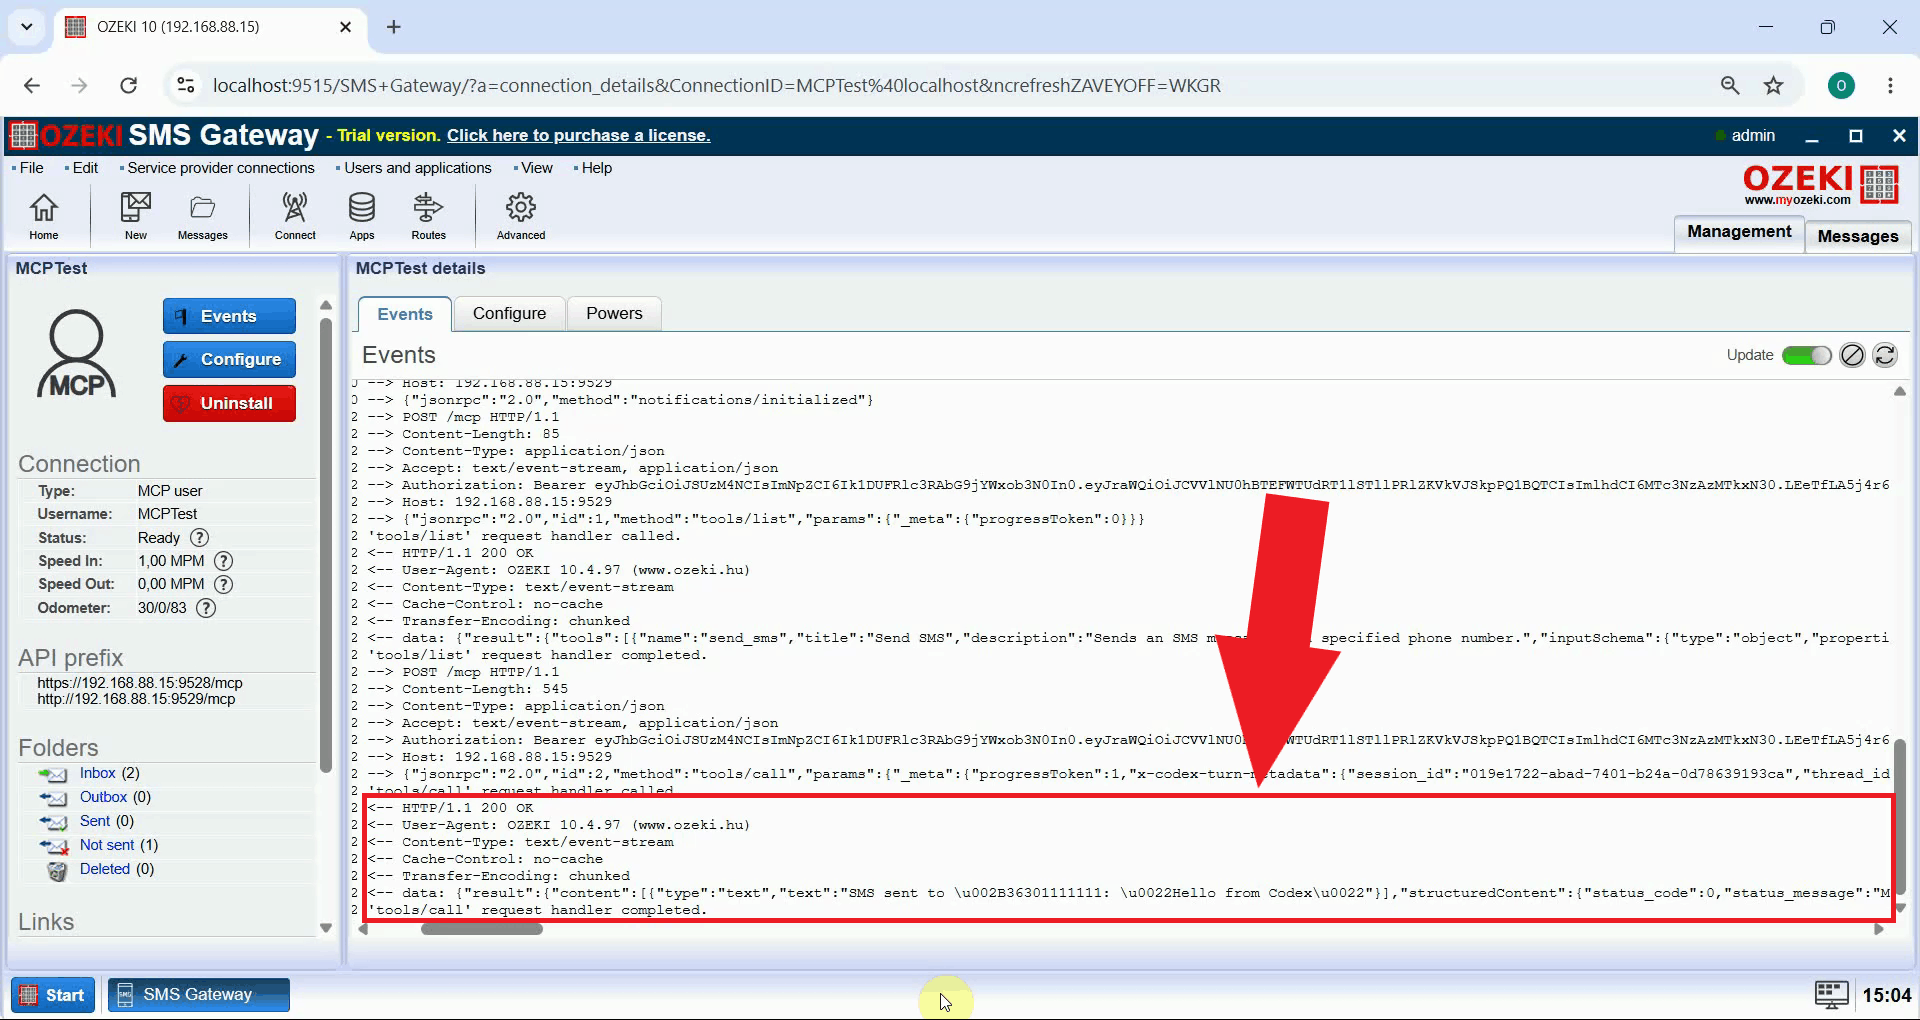This screenshot has width=1920, height=1020.
Task: Open the Chrome three-dot menu
Action: pos(1890,86)
